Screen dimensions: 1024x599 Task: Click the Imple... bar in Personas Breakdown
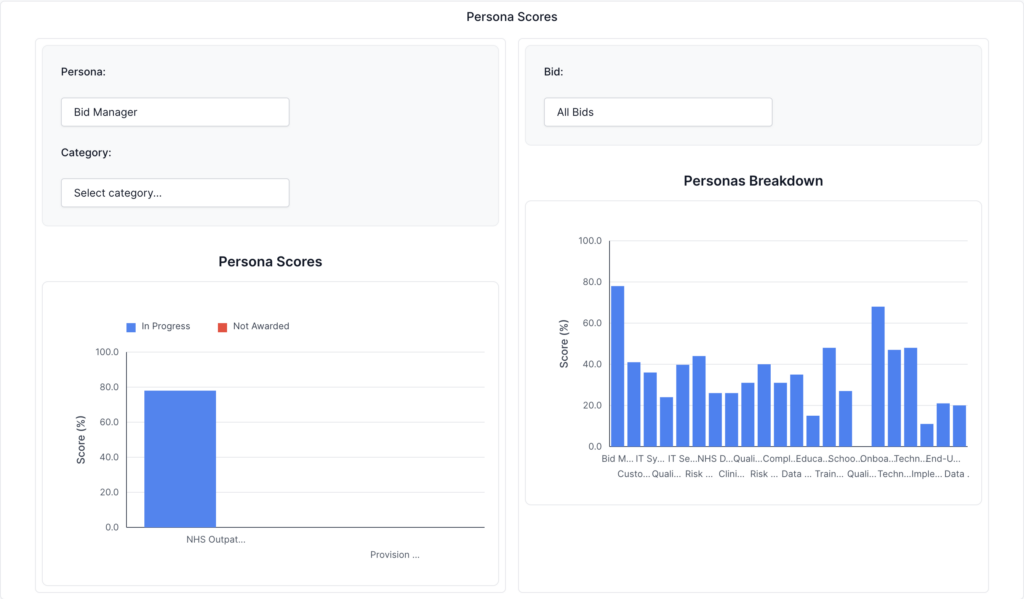927,435
